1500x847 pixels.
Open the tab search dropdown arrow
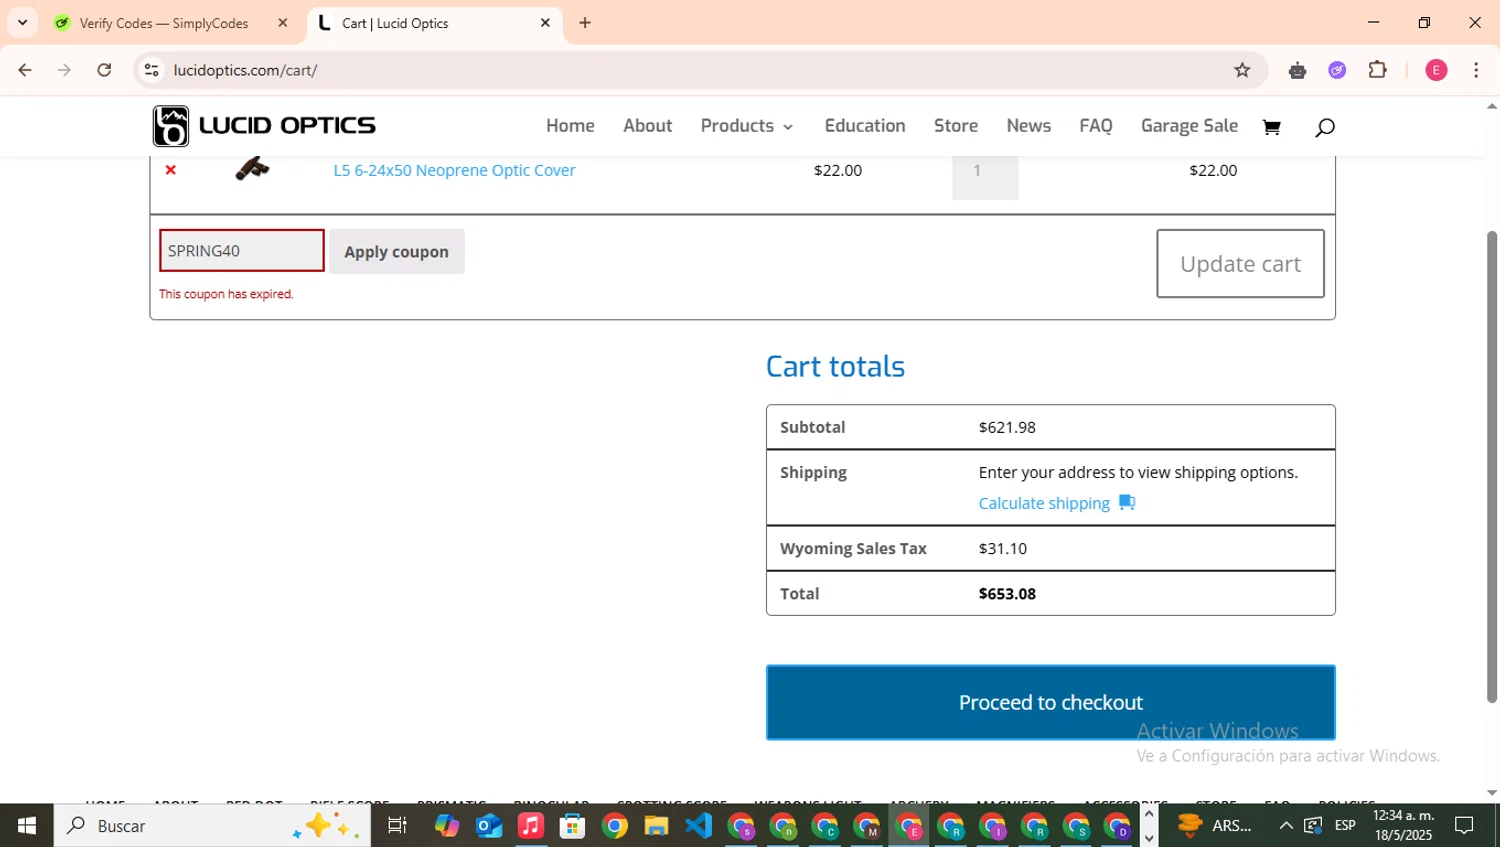point(22,23)
